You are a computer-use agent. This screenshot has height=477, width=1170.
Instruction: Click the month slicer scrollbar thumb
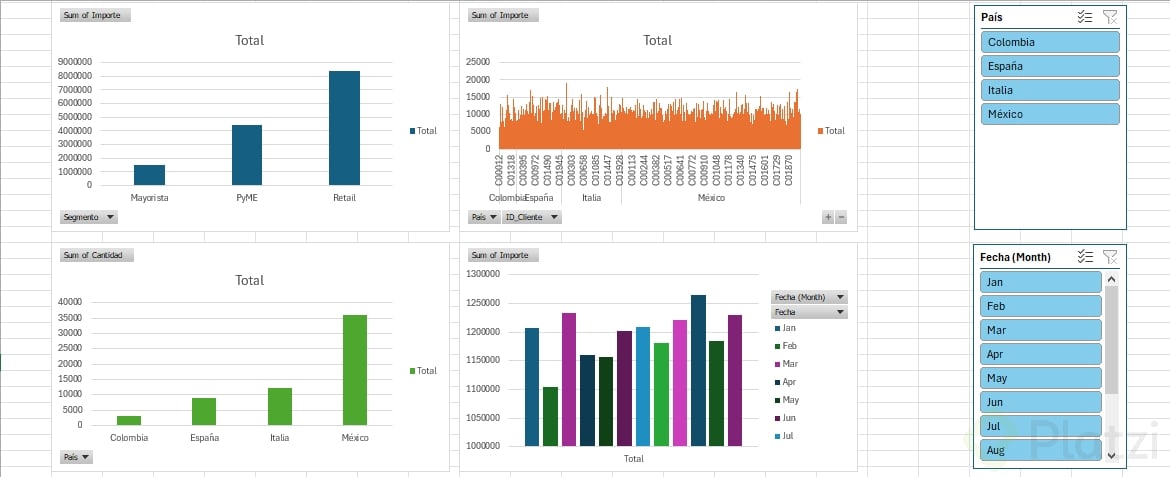(x=1111, y=340)
